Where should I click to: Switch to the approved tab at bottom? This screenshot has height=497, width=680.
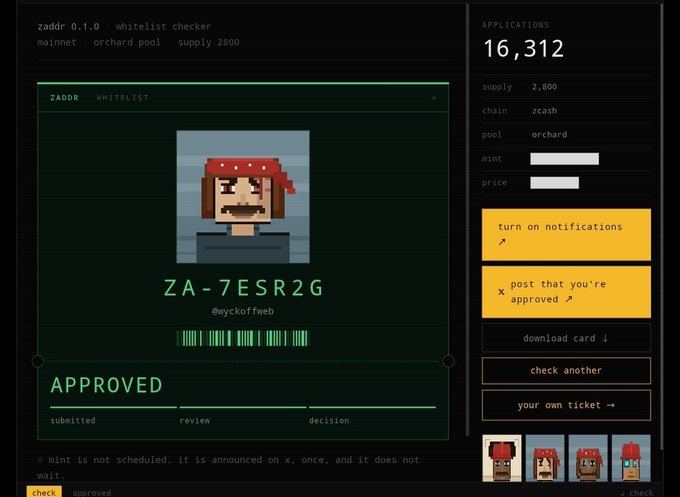click(x=92, y=493)
